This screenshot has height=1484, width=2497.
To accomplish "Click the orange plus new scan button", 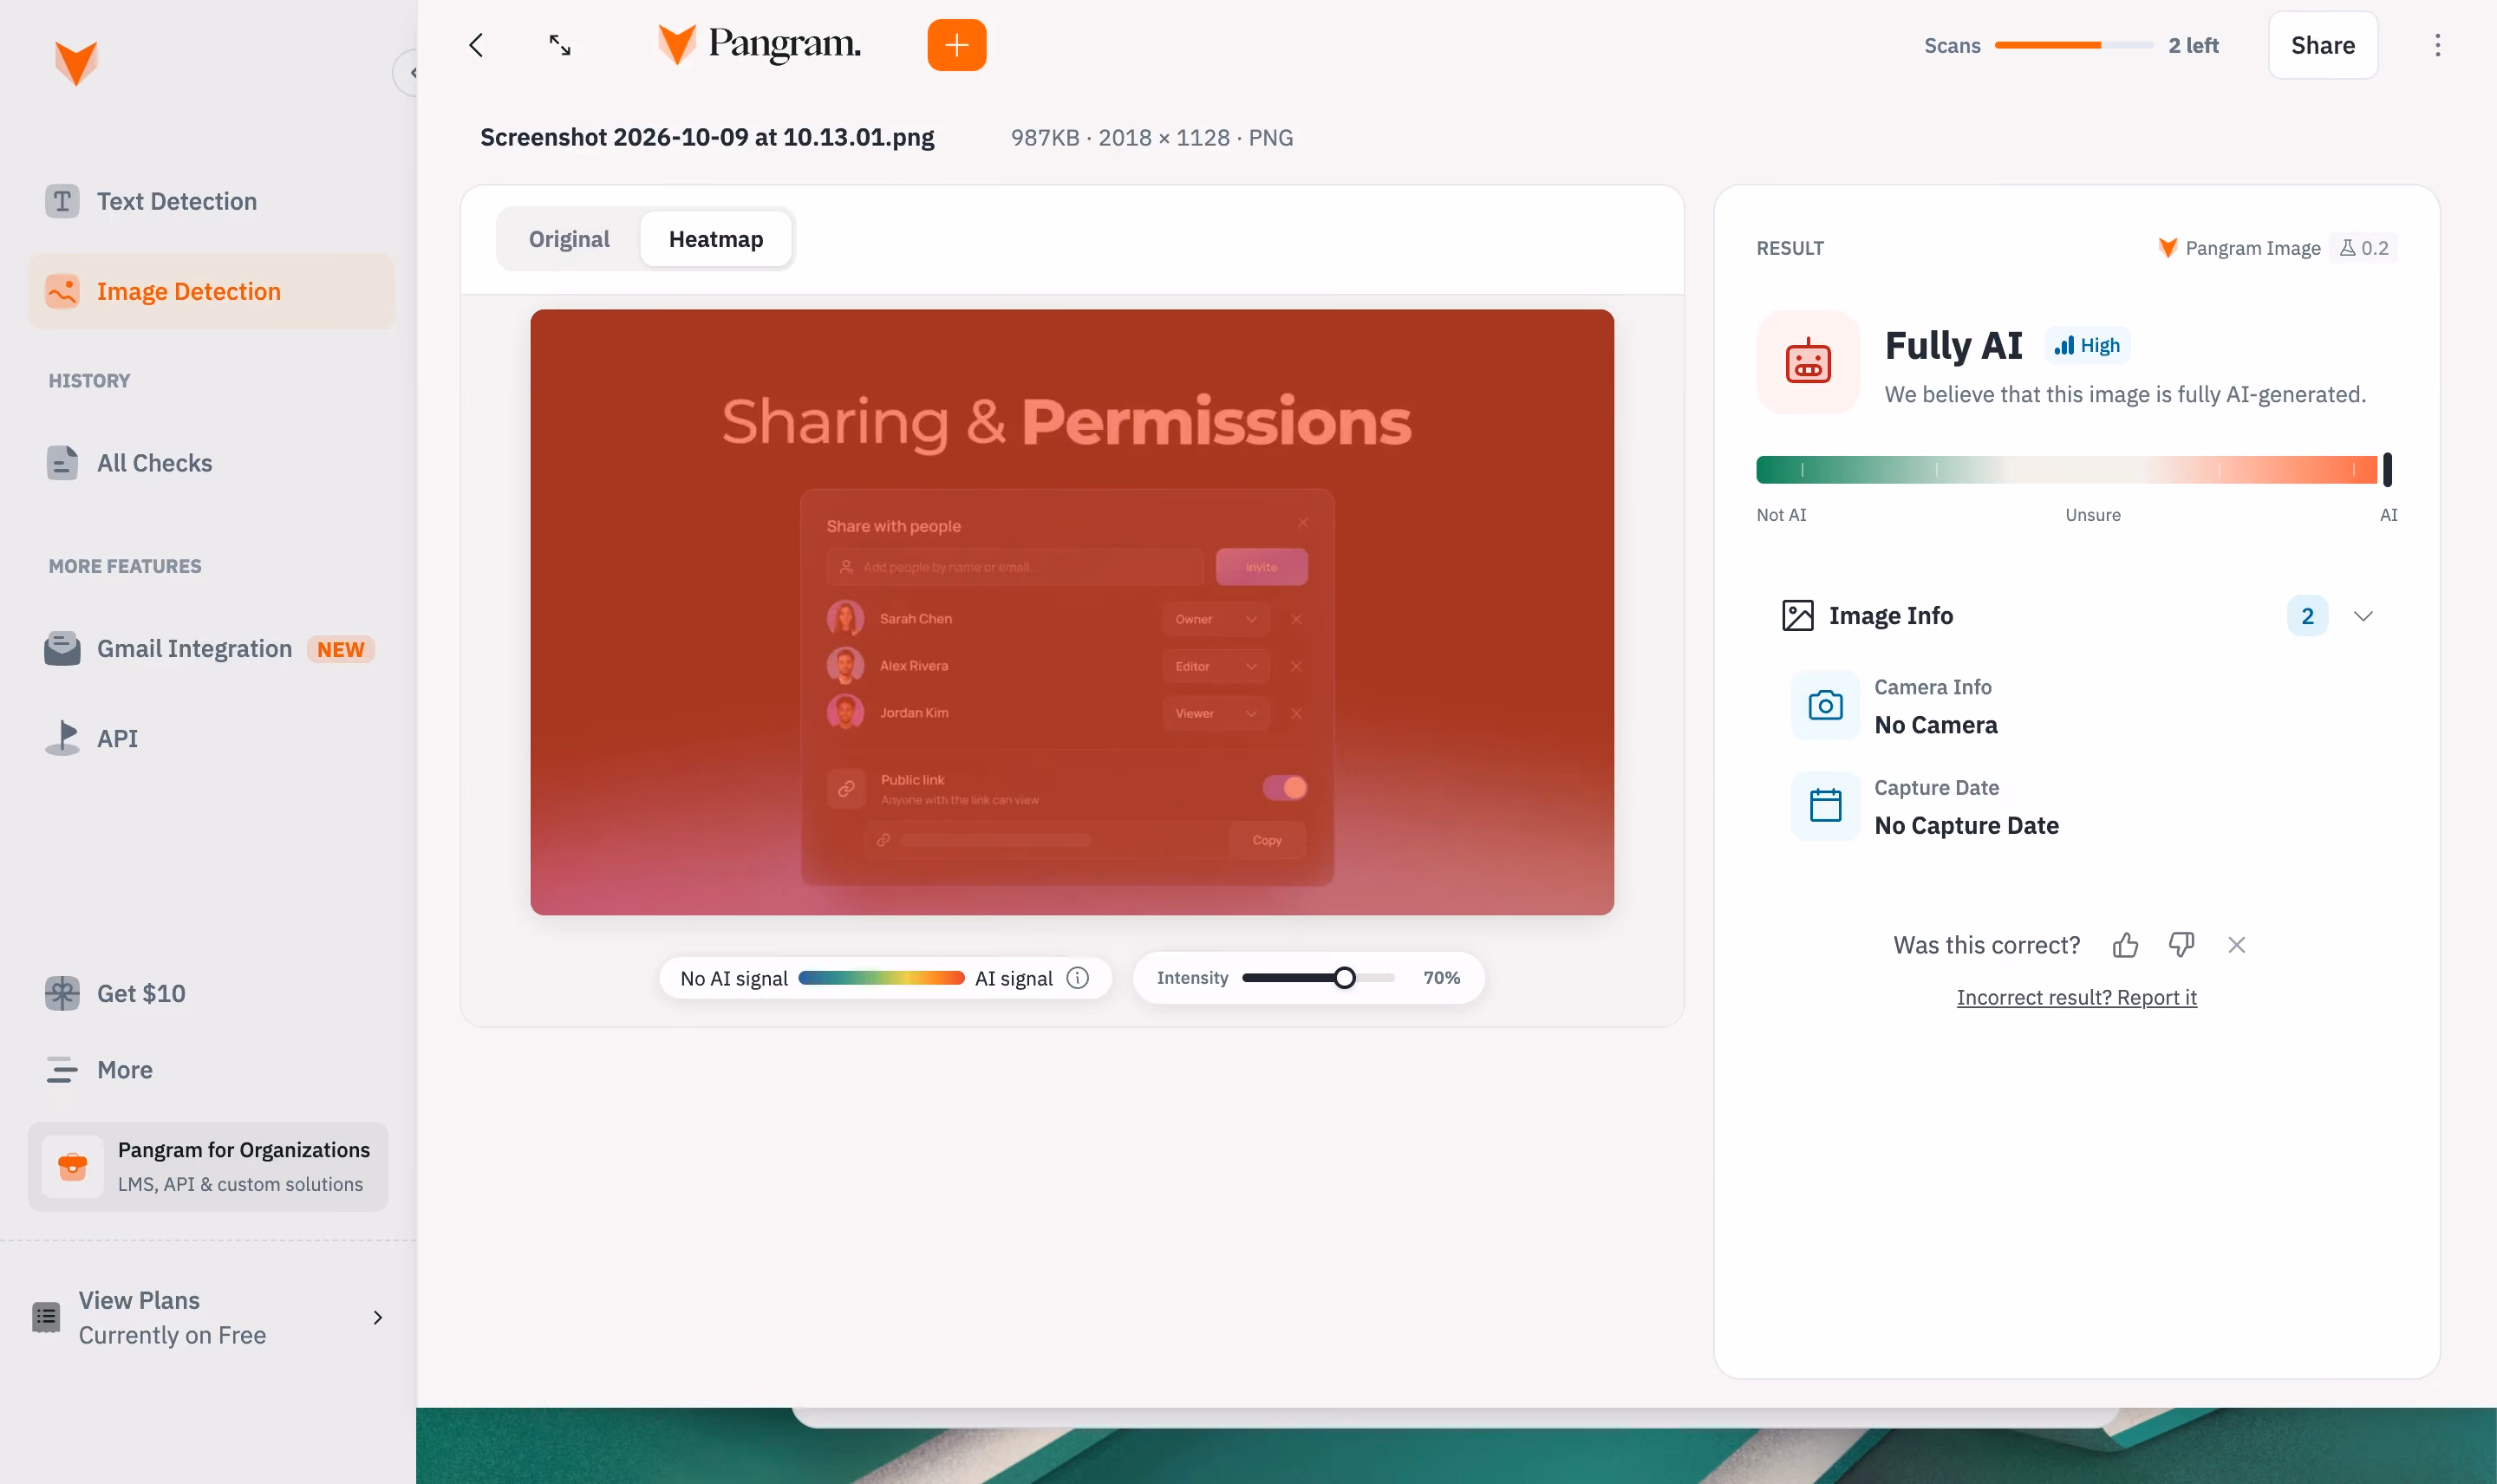I will tap(956, 45).
